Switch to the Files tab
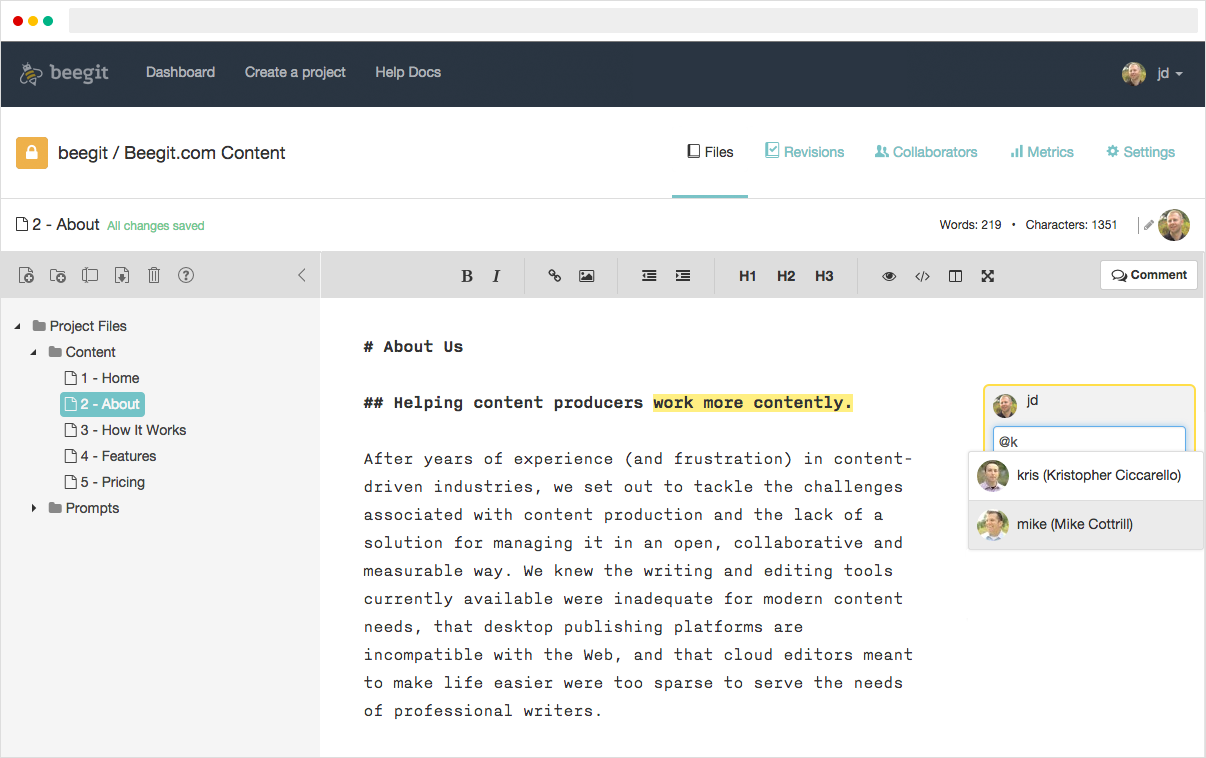Screen dimensions: 1206x758 pyautogui.click(x=710, y=152)
